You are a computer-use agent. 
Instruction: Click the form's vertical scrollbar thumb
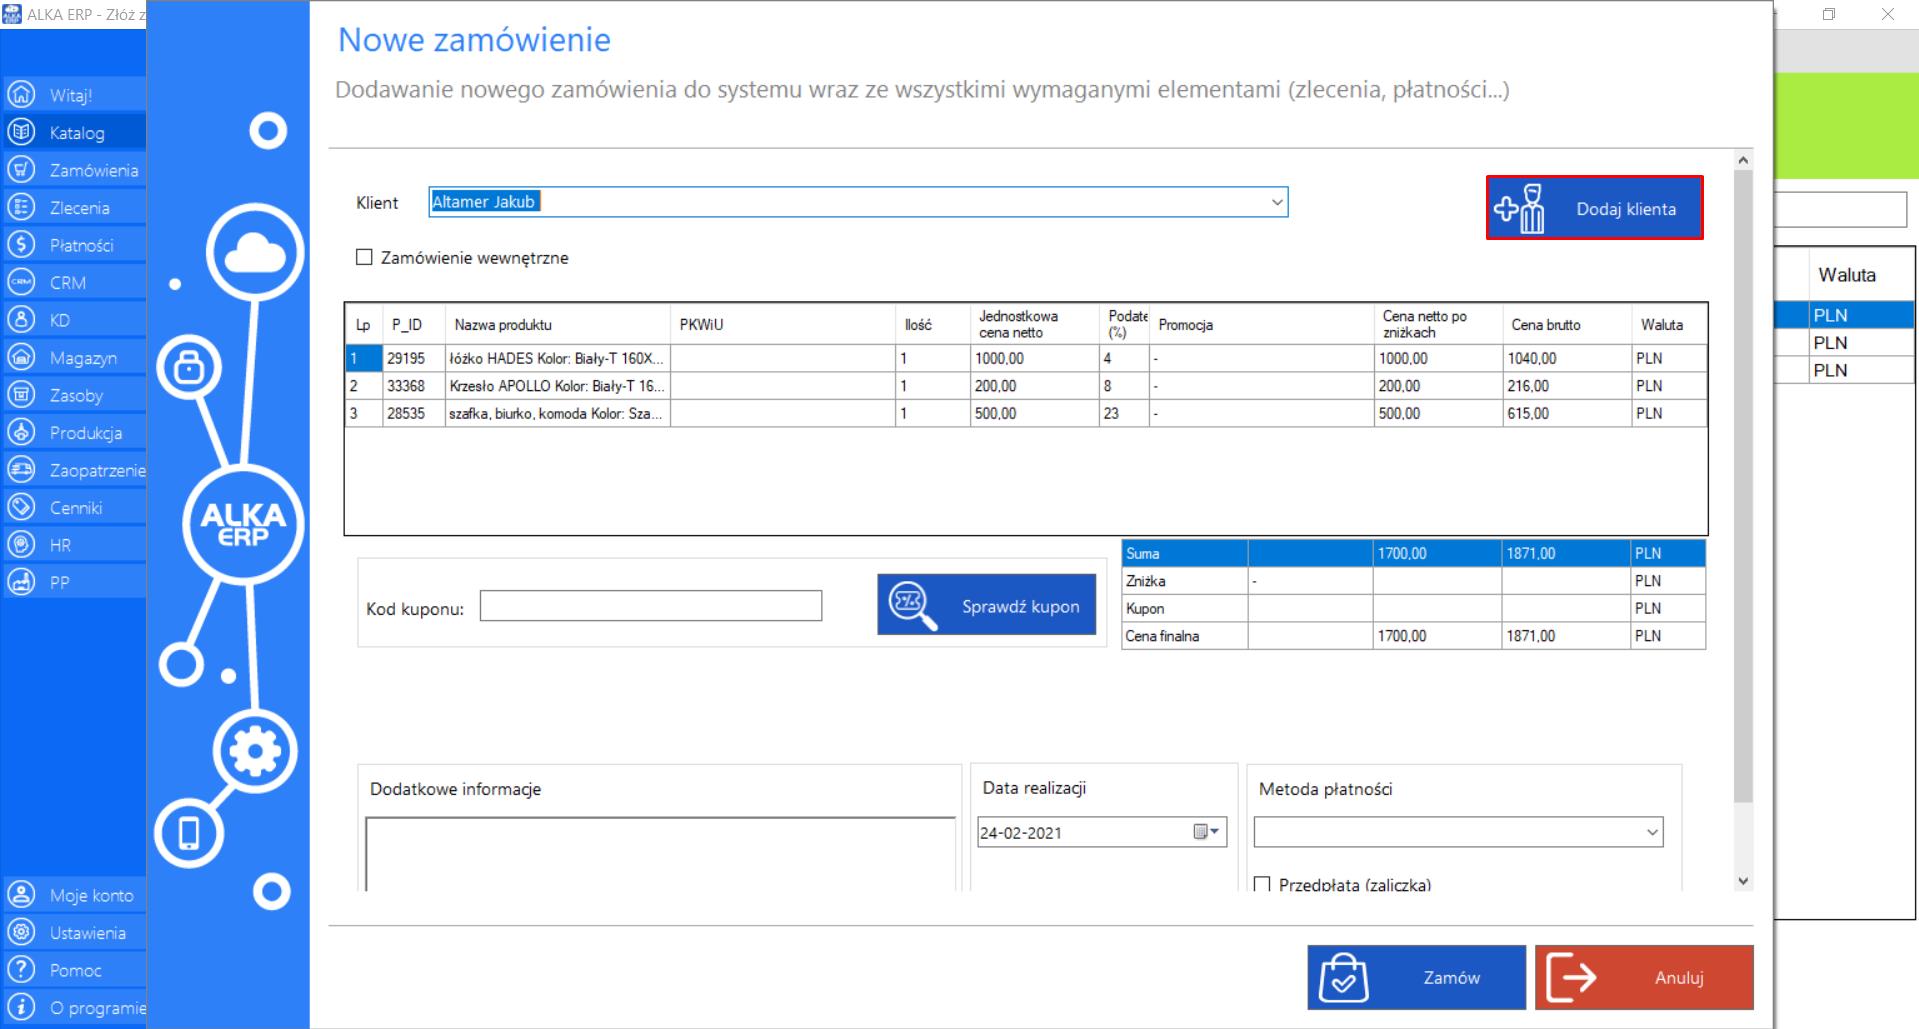tap(1743, 486)
